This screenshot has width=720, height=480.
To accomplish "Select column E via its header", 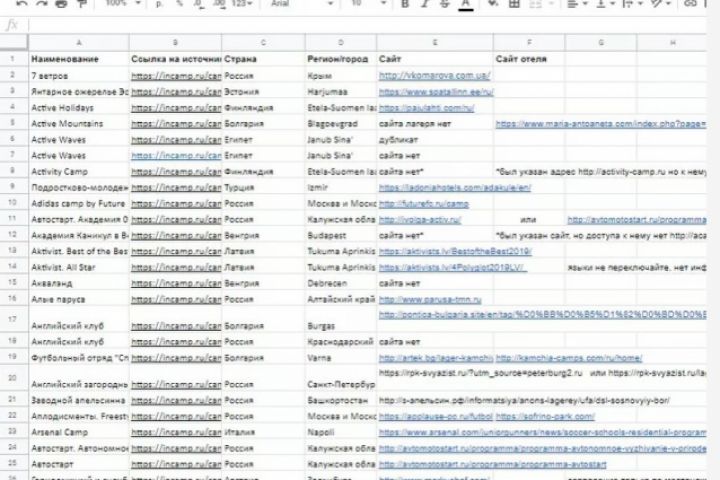I will click(435, 42).
